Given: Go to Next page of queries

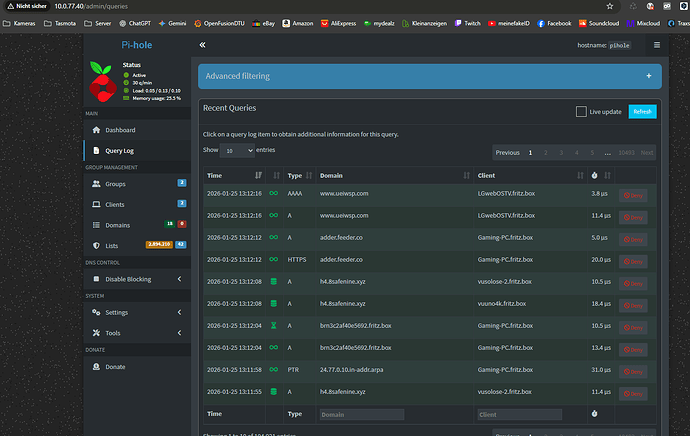Looking at the screenshot, I should 646,153.
